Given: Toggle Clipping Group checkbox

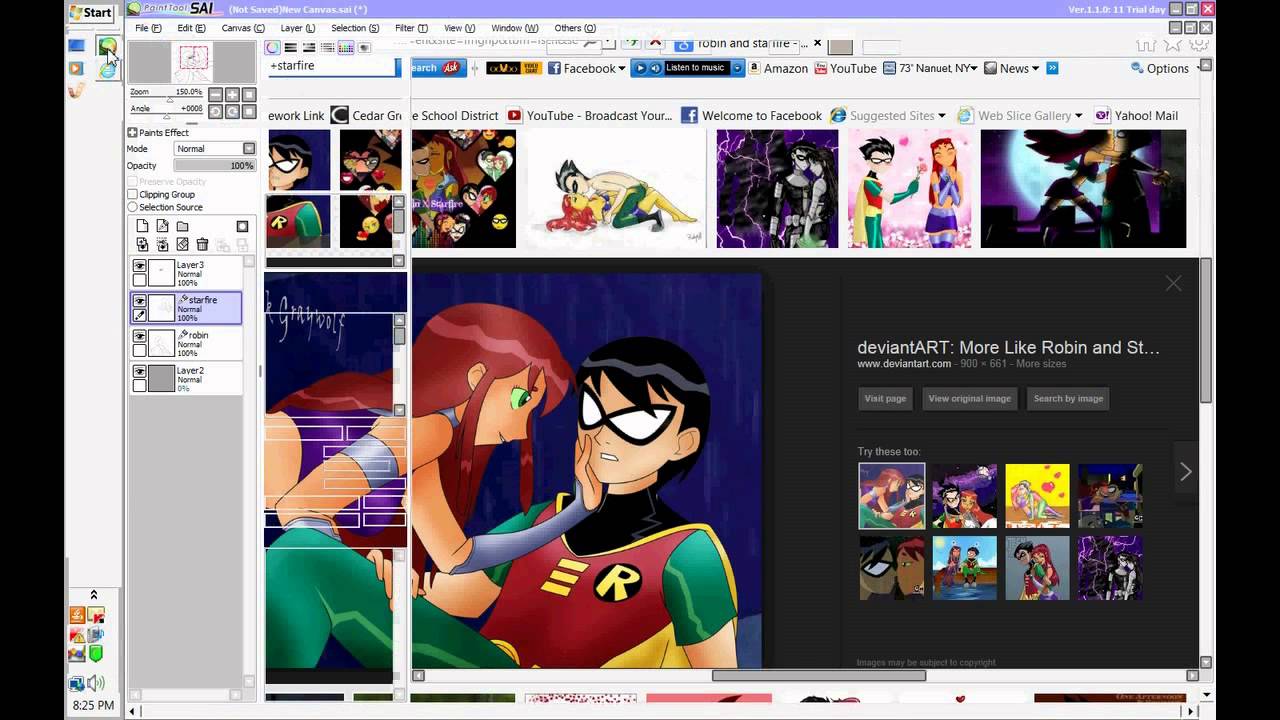Looking at the screenshot, I should [132, 194].
